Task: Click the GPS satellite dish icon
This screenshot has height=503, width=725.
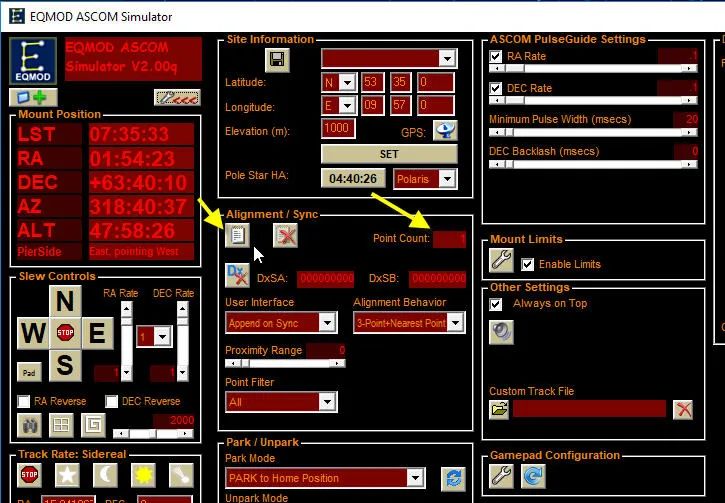Action: pos(444,130)
